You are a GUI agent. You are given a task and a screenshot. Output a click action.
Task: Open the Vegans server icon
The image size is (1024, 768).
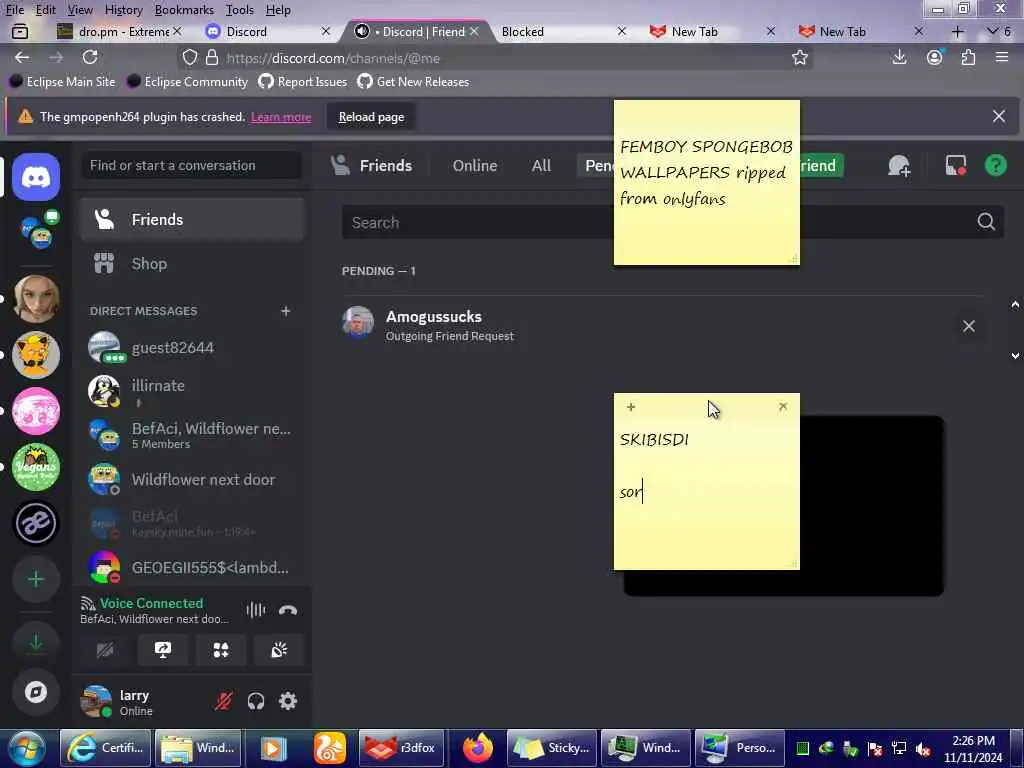coord(36,467)
